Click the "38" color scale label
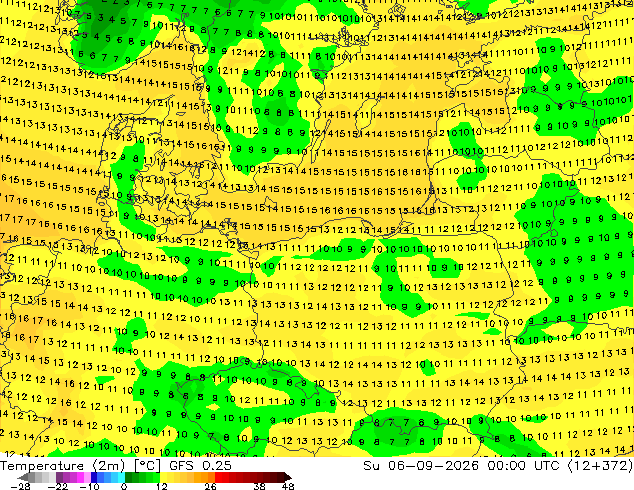 coord(259,486)
